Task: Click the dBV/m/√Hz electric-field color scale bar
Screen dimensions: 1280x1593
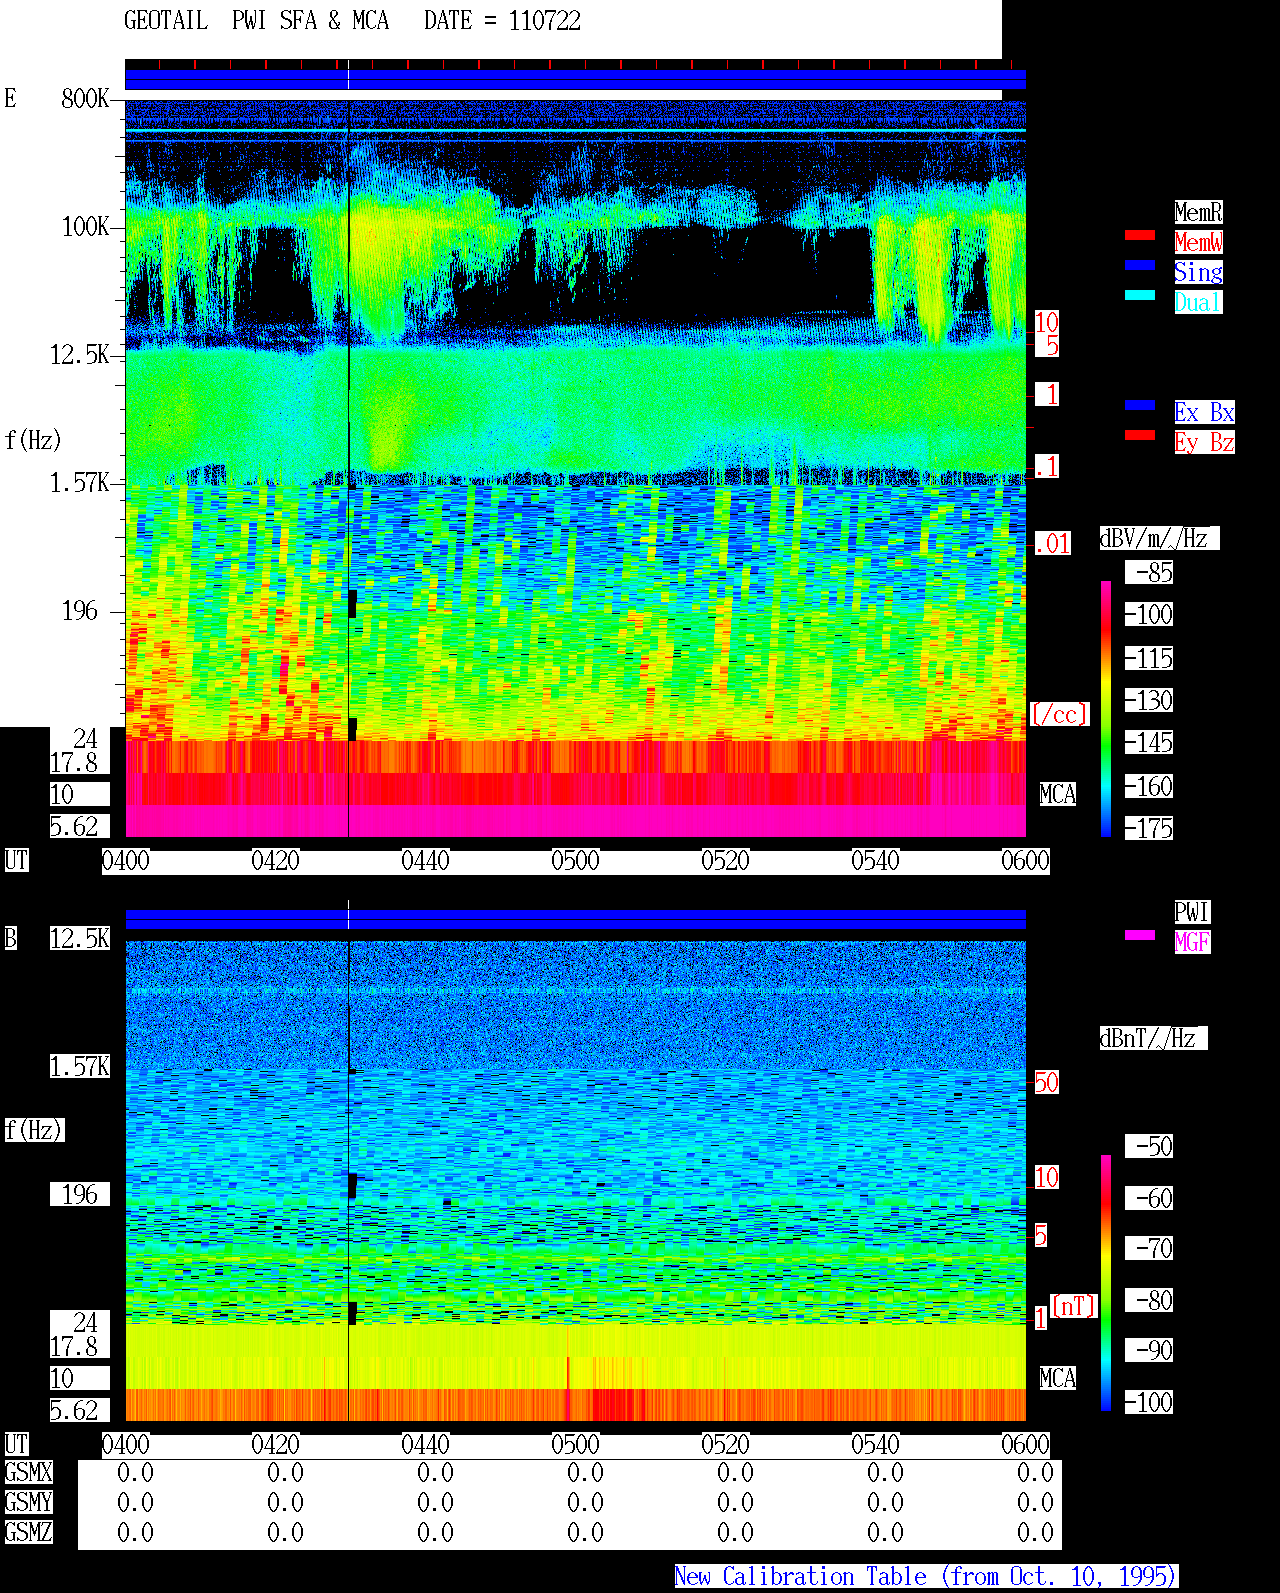Action: pyautogui.click(x=1106, y=708)
